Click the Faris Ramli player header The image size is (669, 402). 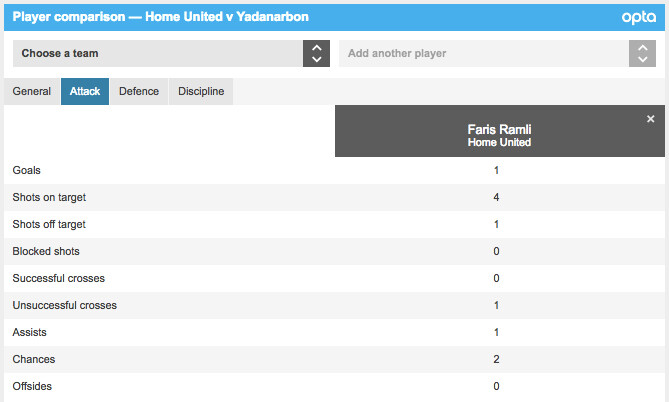point(499,135)
